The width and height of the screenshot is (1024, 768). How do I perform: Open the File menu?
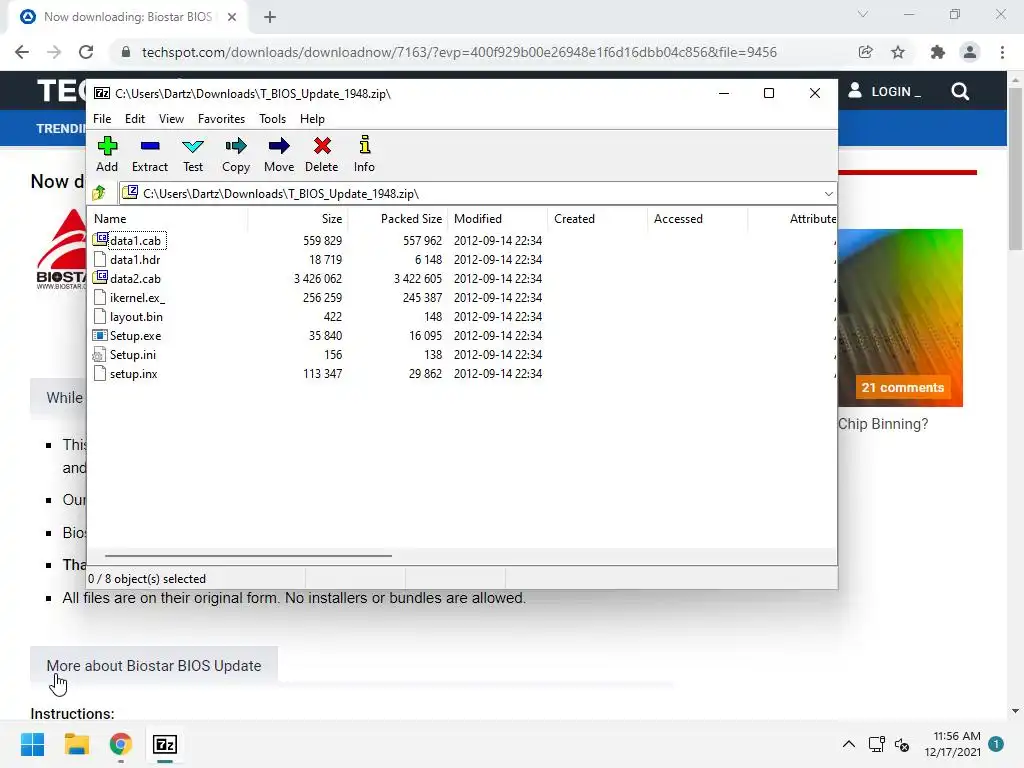(x=102, y=119)
